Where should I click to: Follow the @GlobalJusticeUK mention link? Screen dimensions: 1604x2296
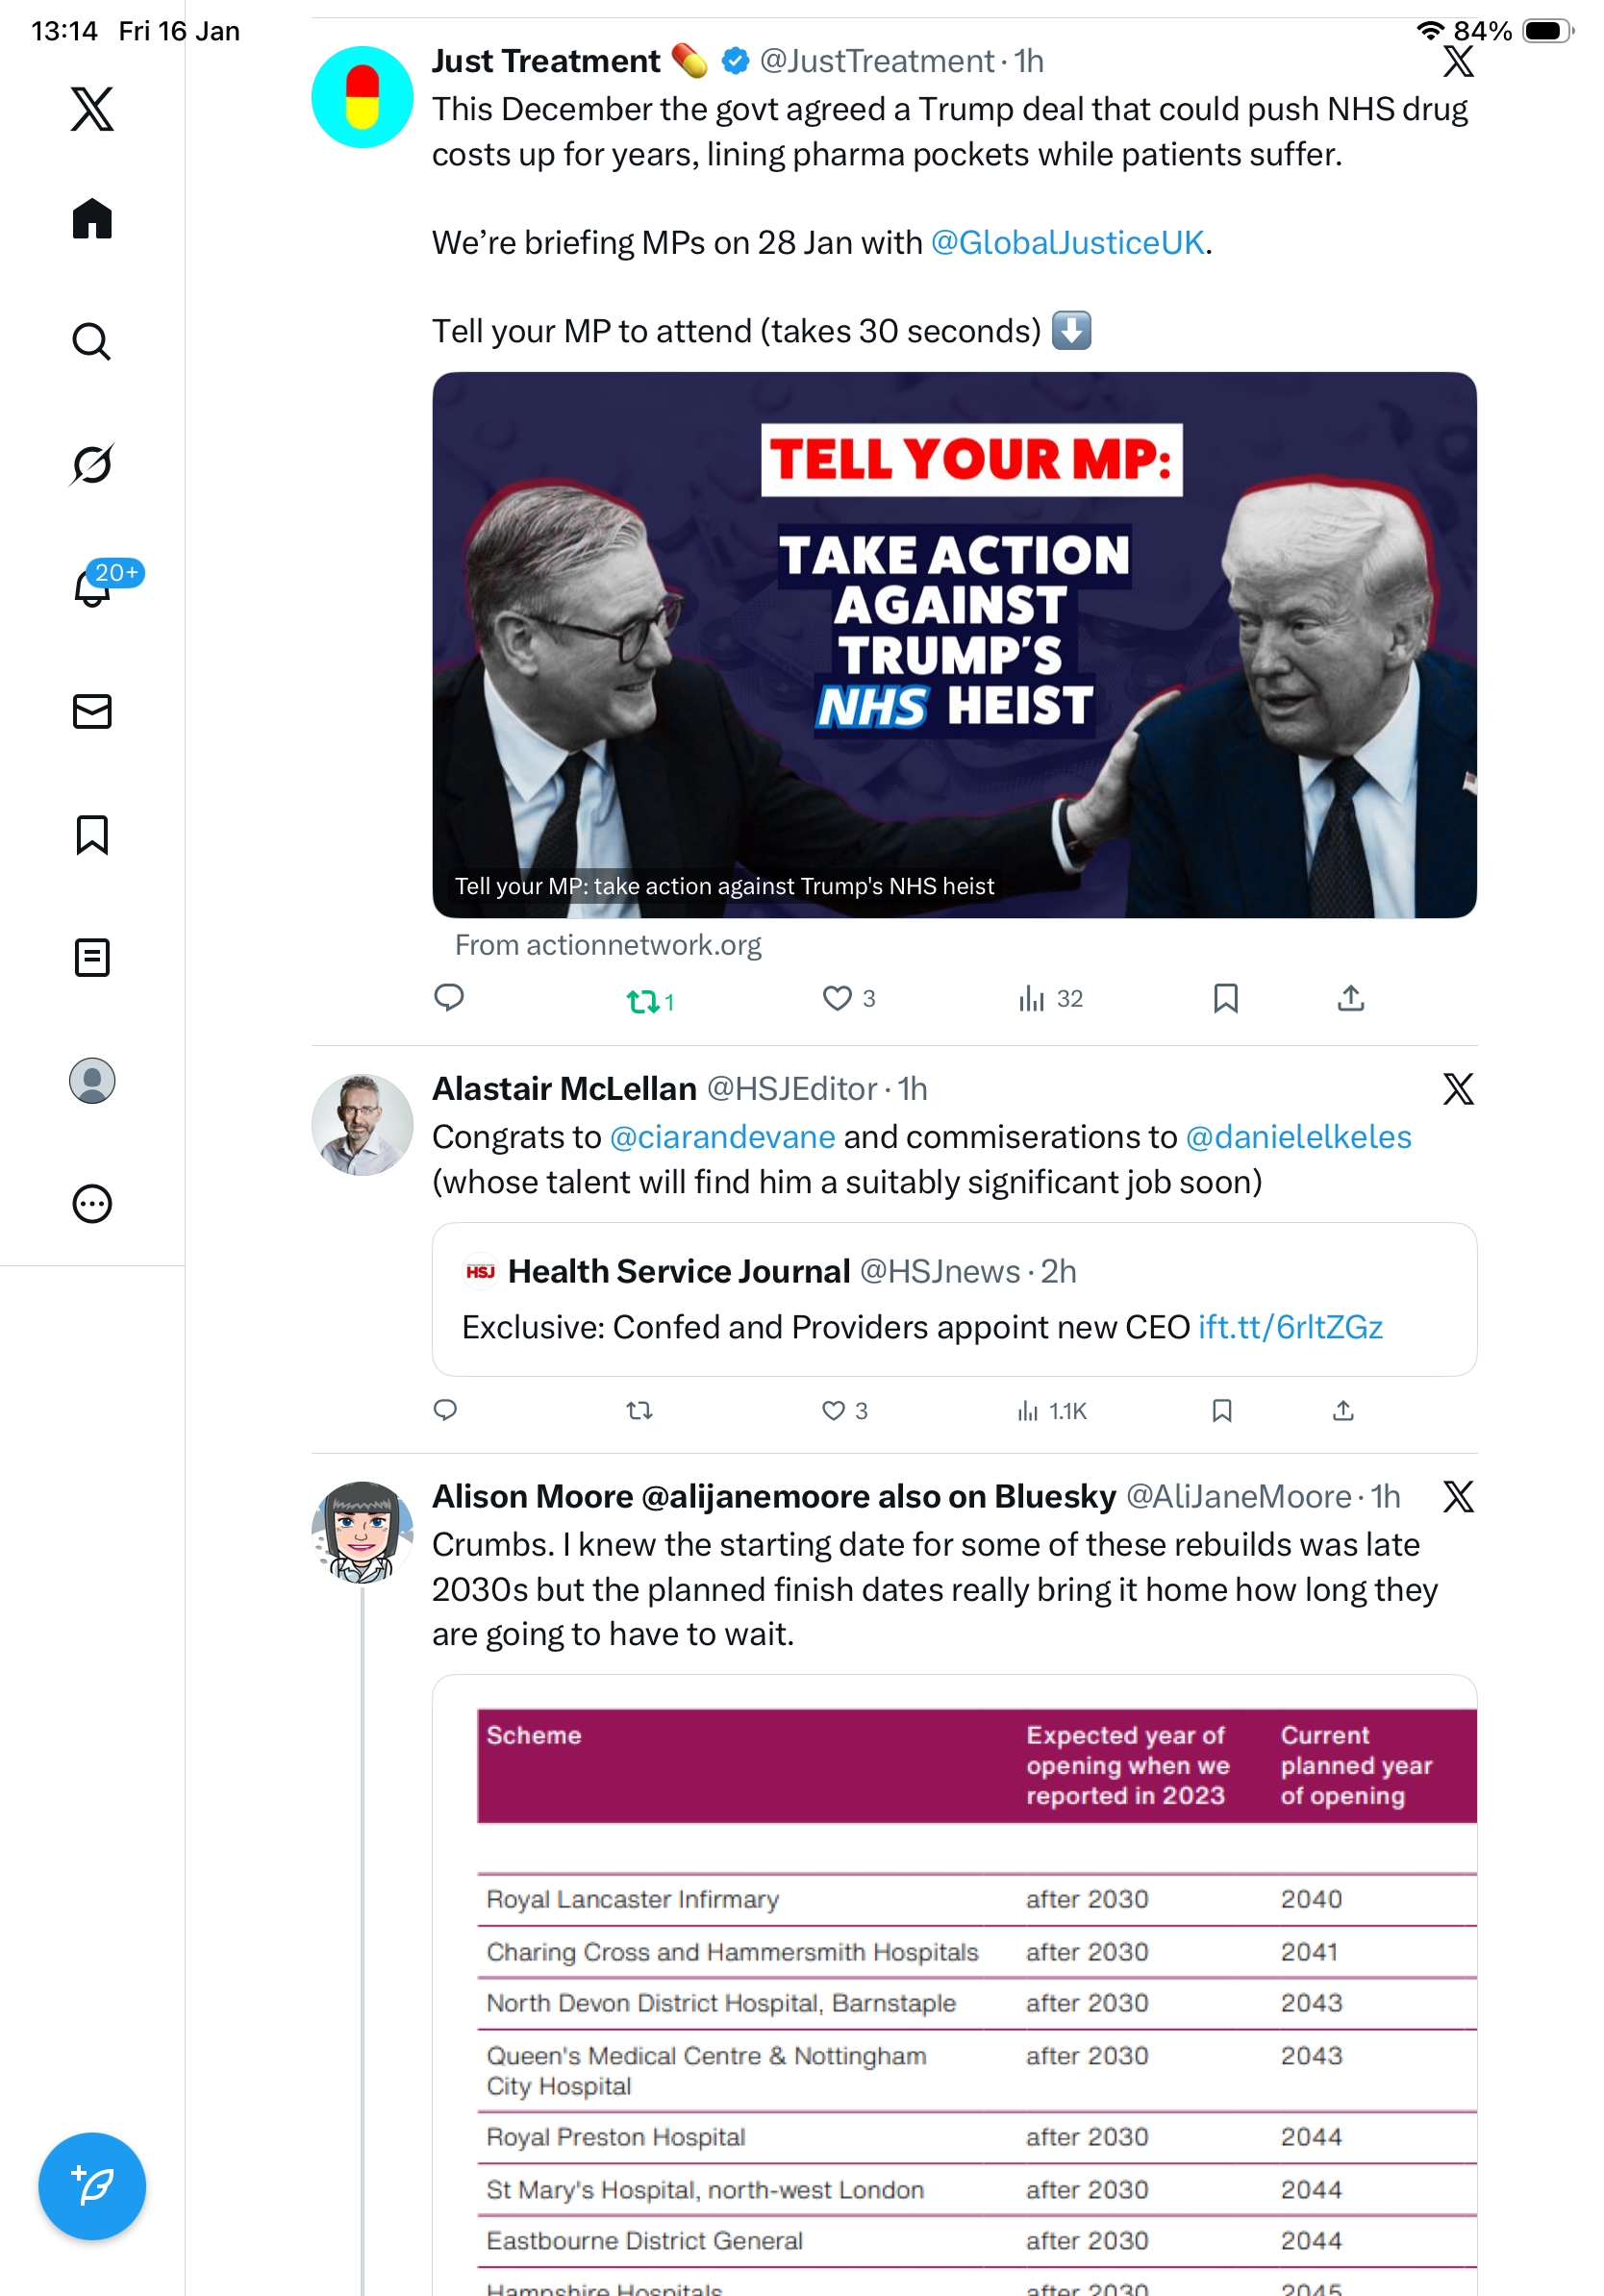pos(1067,243)
